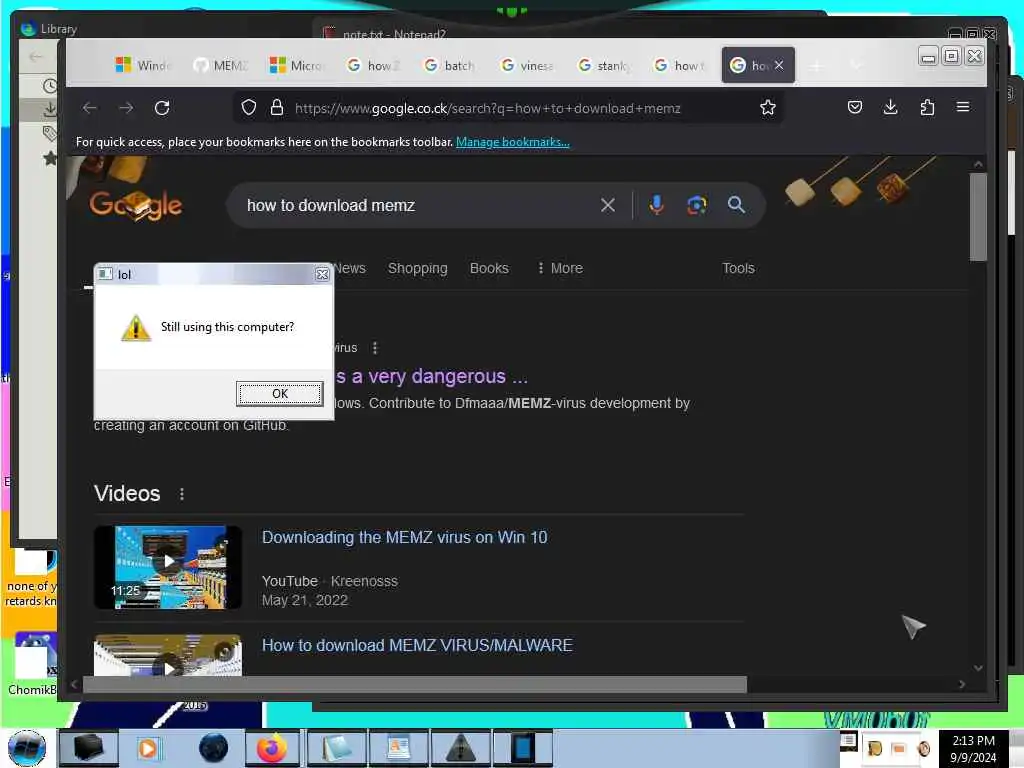The image size is (1024, 768).
Task: Open the globe icon on the taskbar
Action: click(x=213, y=748)
